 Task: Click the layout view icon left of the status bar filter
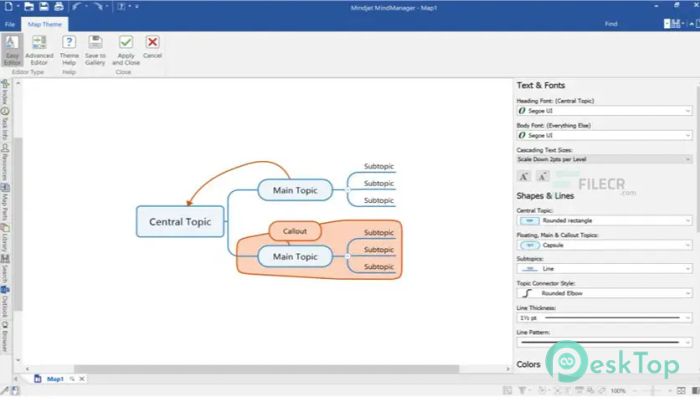pos(508,391)
